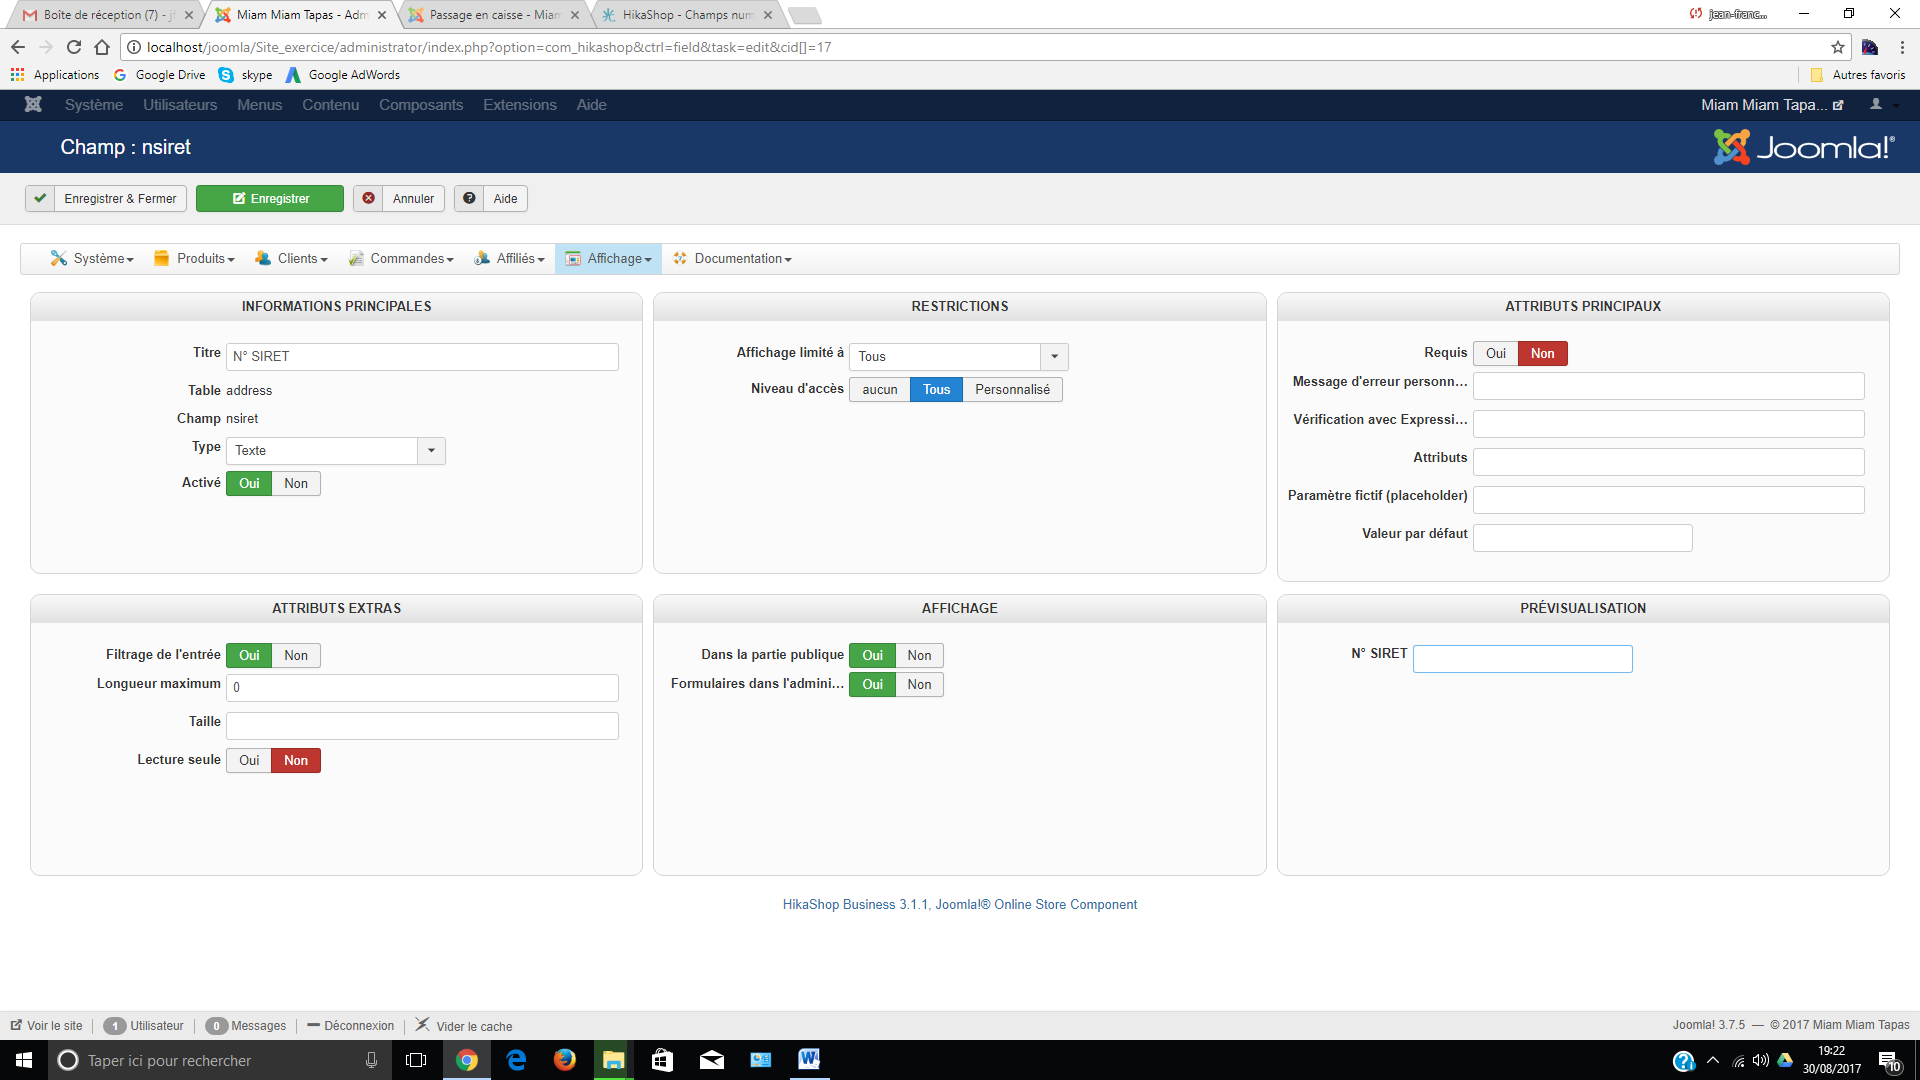Click the Vider le cache icon

point(423,1025)
